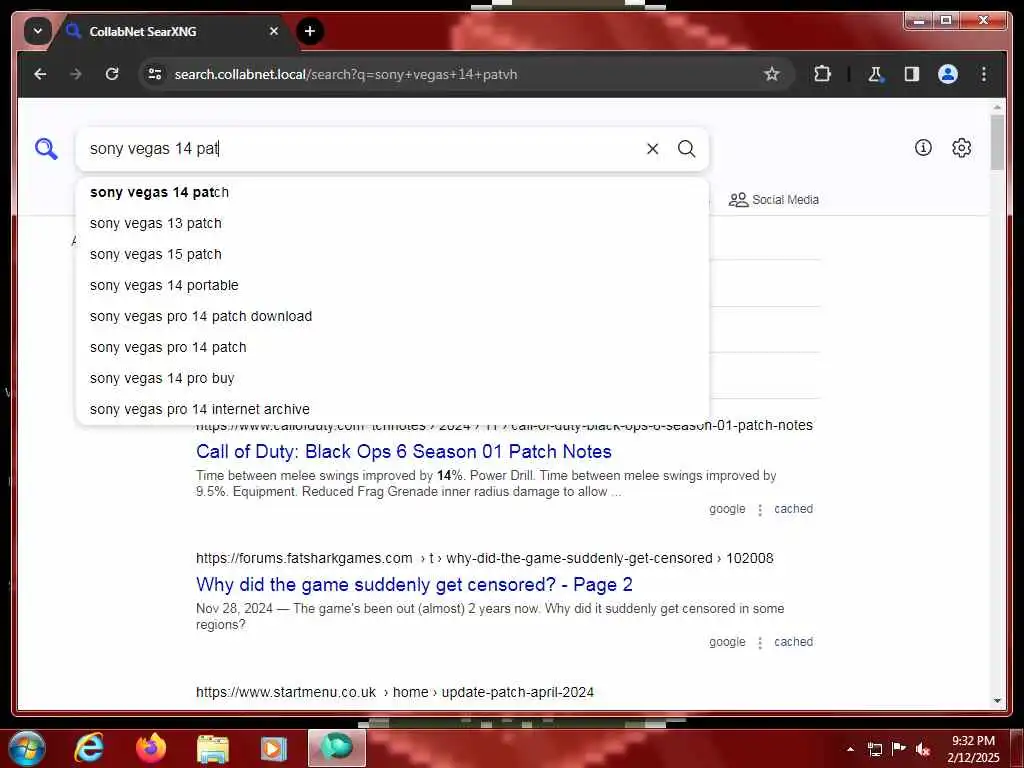Click the address bar URL
The width and height of the screenshot is (1024, 768).
click(x=345, y=74)
